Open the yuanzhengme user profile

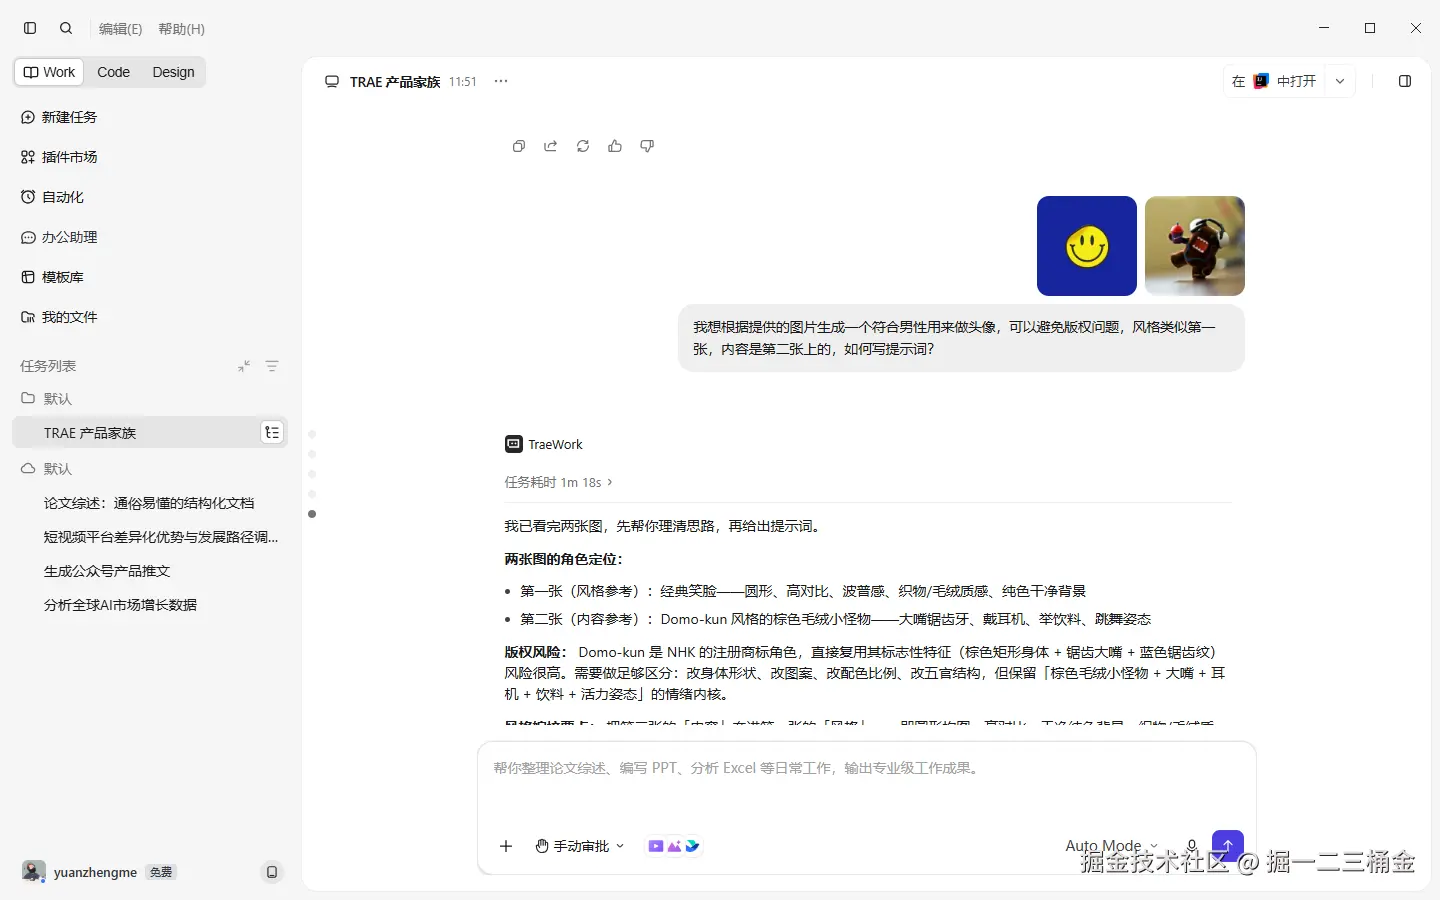point(80,872)
